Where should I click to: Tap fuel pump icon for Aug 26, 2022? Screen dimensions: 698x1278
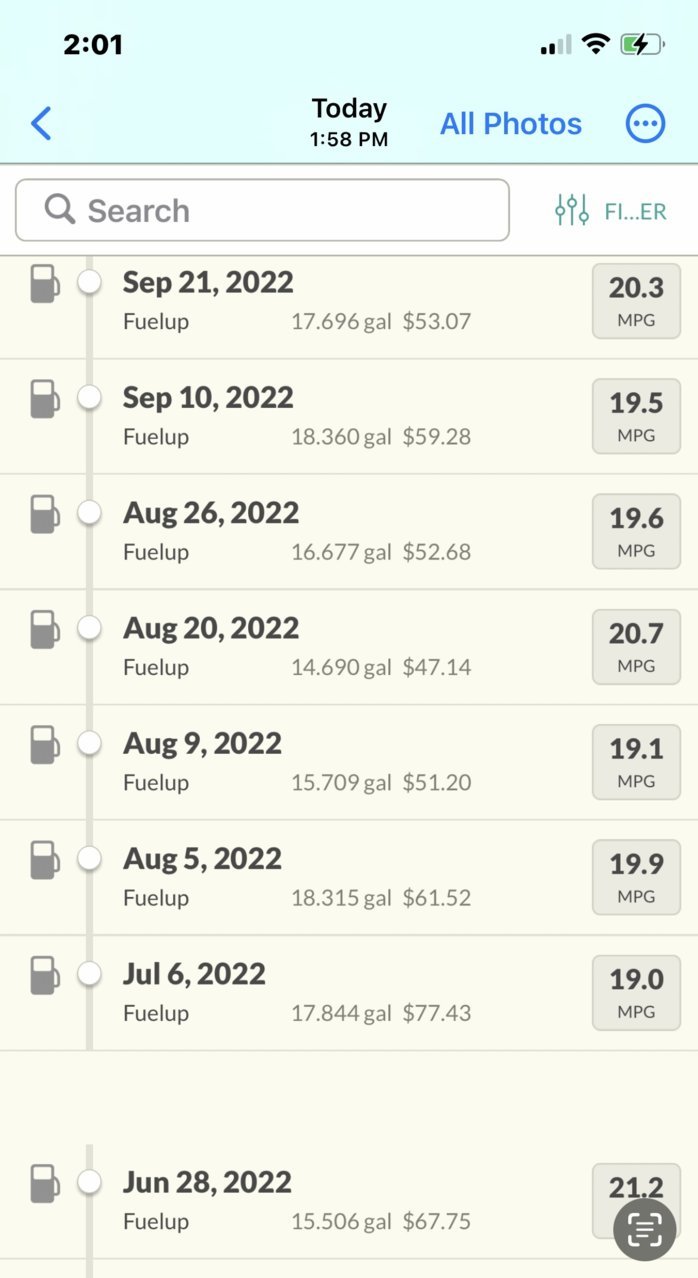[44, 514]
